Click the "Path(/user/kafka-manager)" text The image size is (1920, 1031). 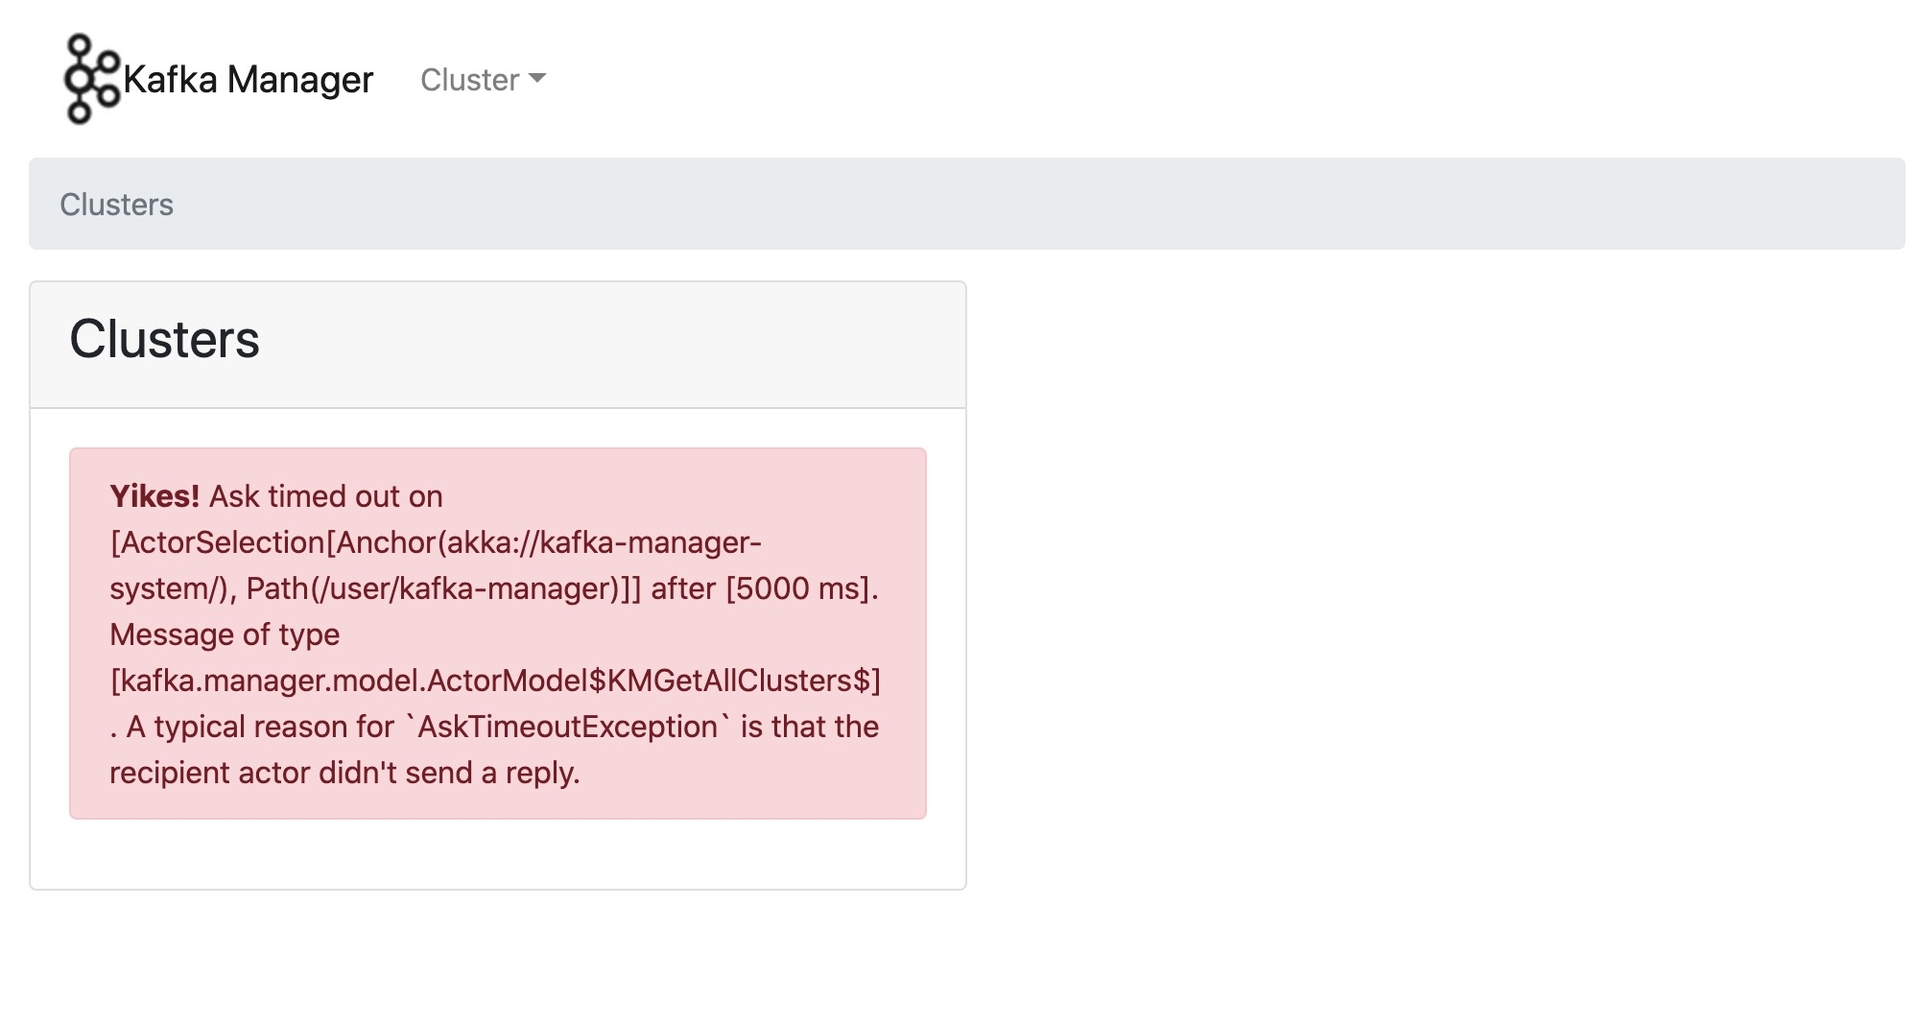click(x=442, y=588)
